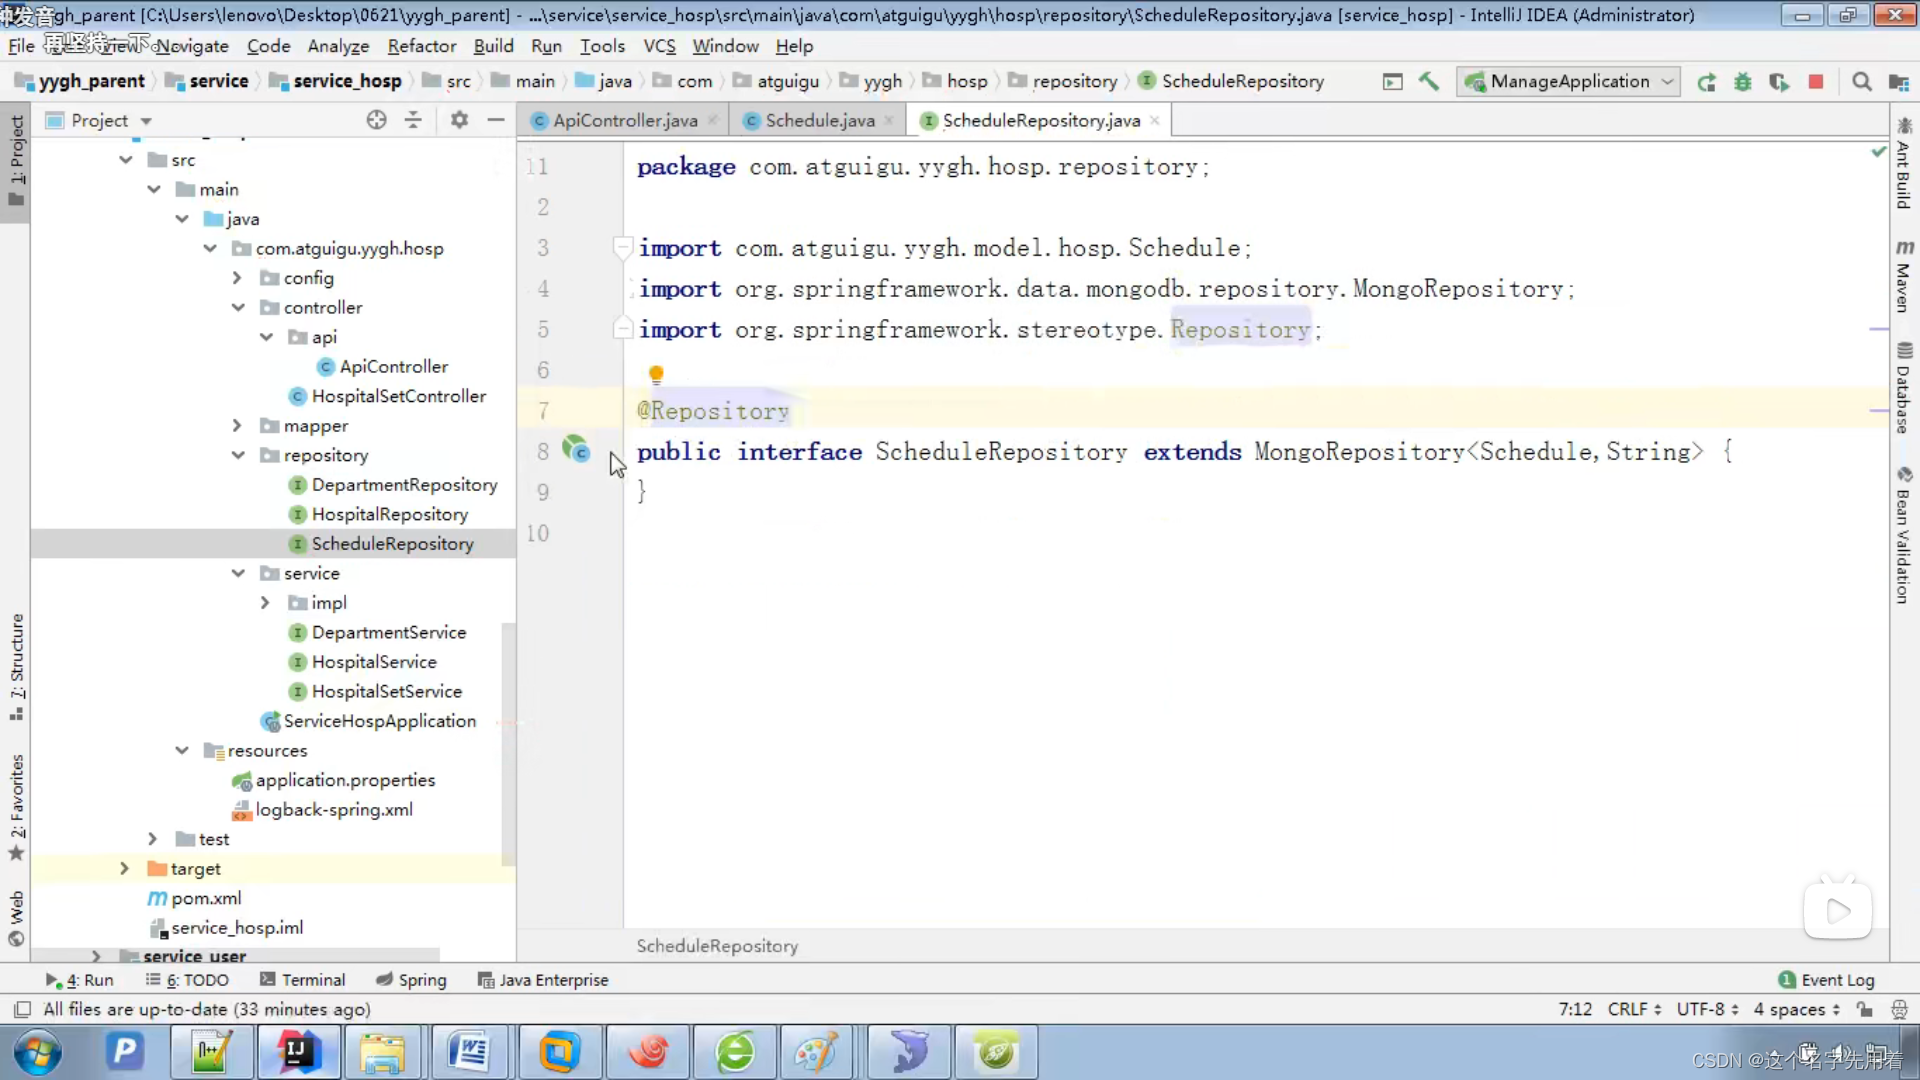
Task: Expand the impl folder under service
Action: click(262, 603)
